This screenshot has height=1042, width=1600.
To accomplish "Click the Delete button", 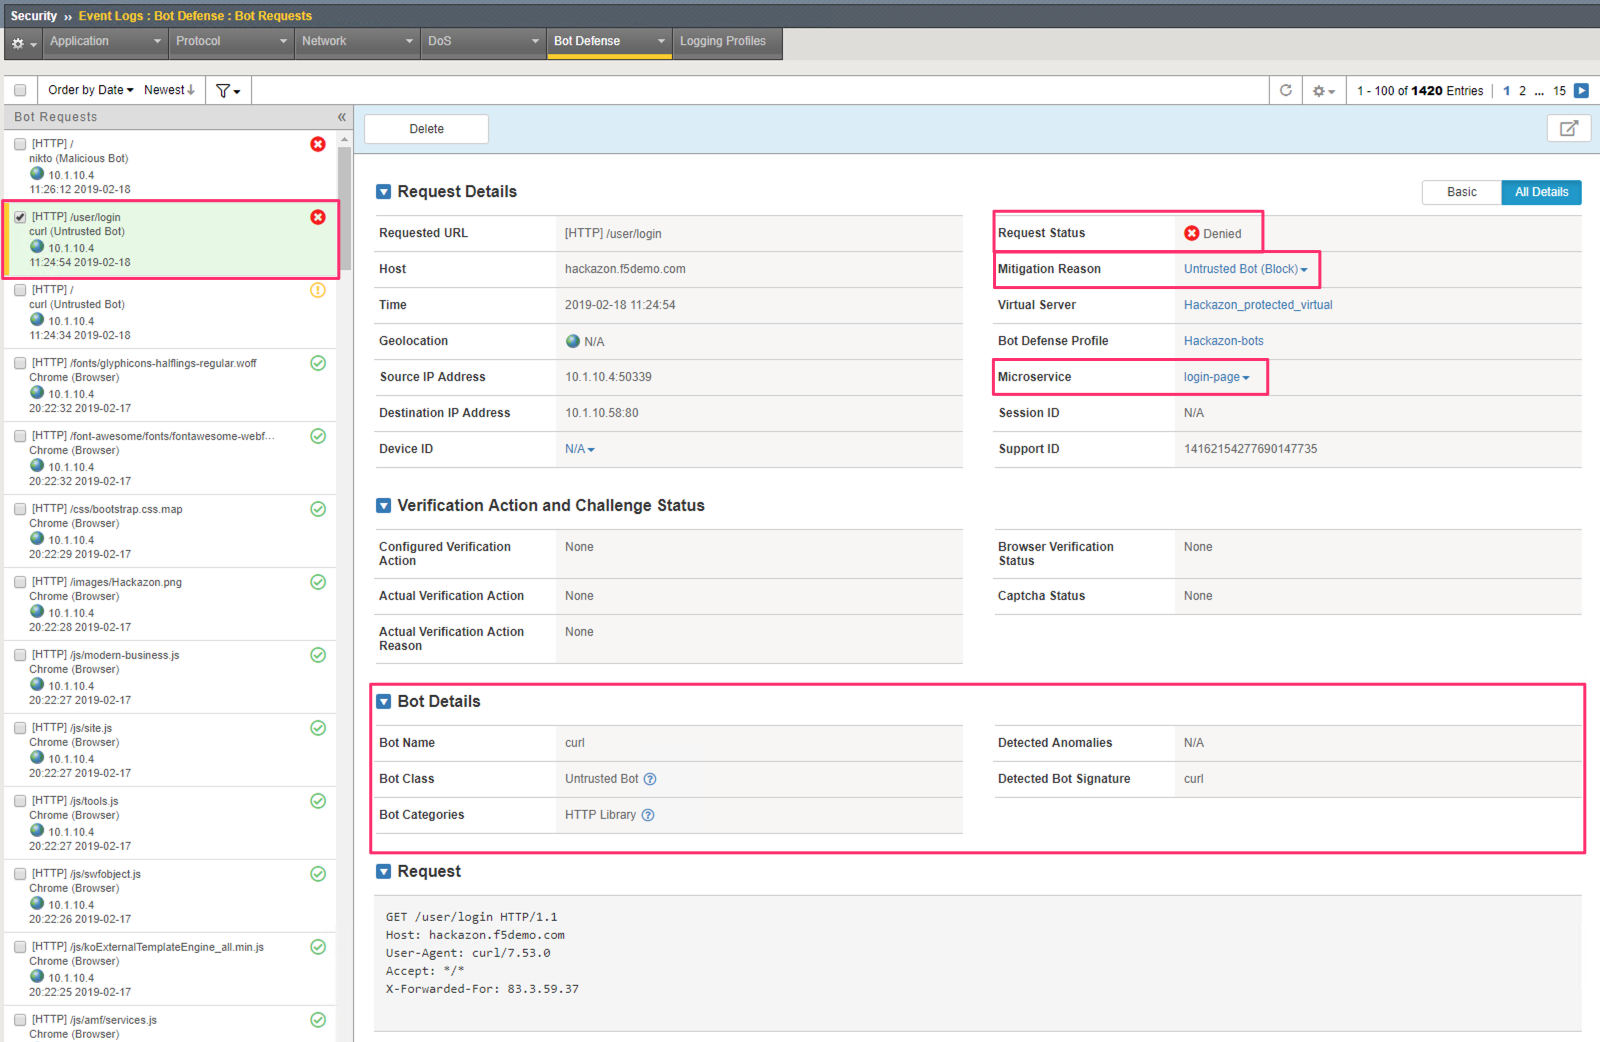I will pos(426,129).
